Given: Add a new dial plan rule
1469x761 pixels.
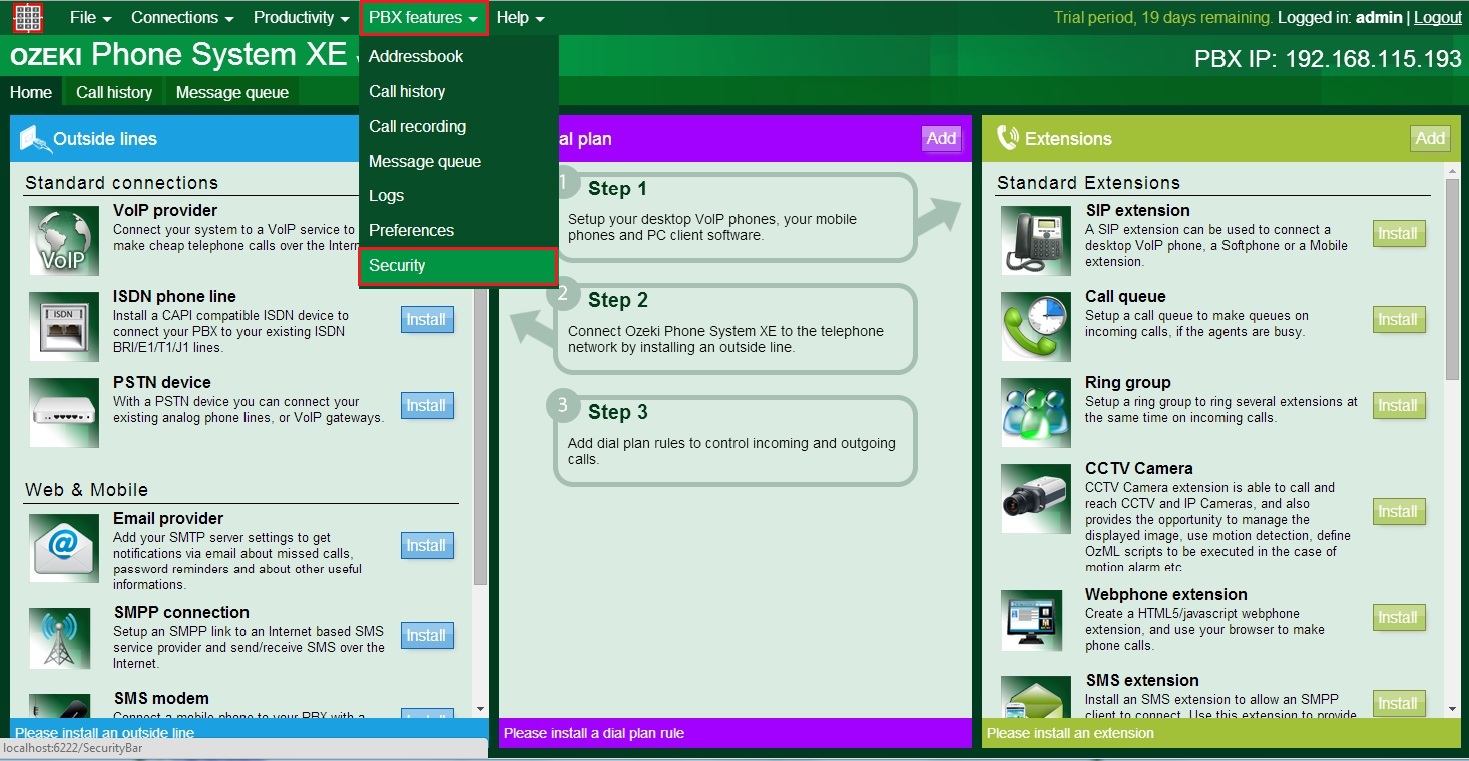Looking at the screenshot, I should point(941,139).
